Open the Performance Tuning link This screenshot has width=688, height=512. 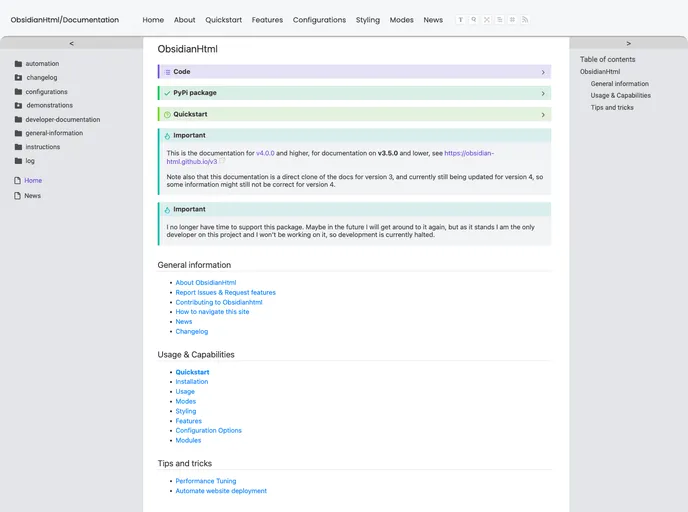[x=206, y=481]
